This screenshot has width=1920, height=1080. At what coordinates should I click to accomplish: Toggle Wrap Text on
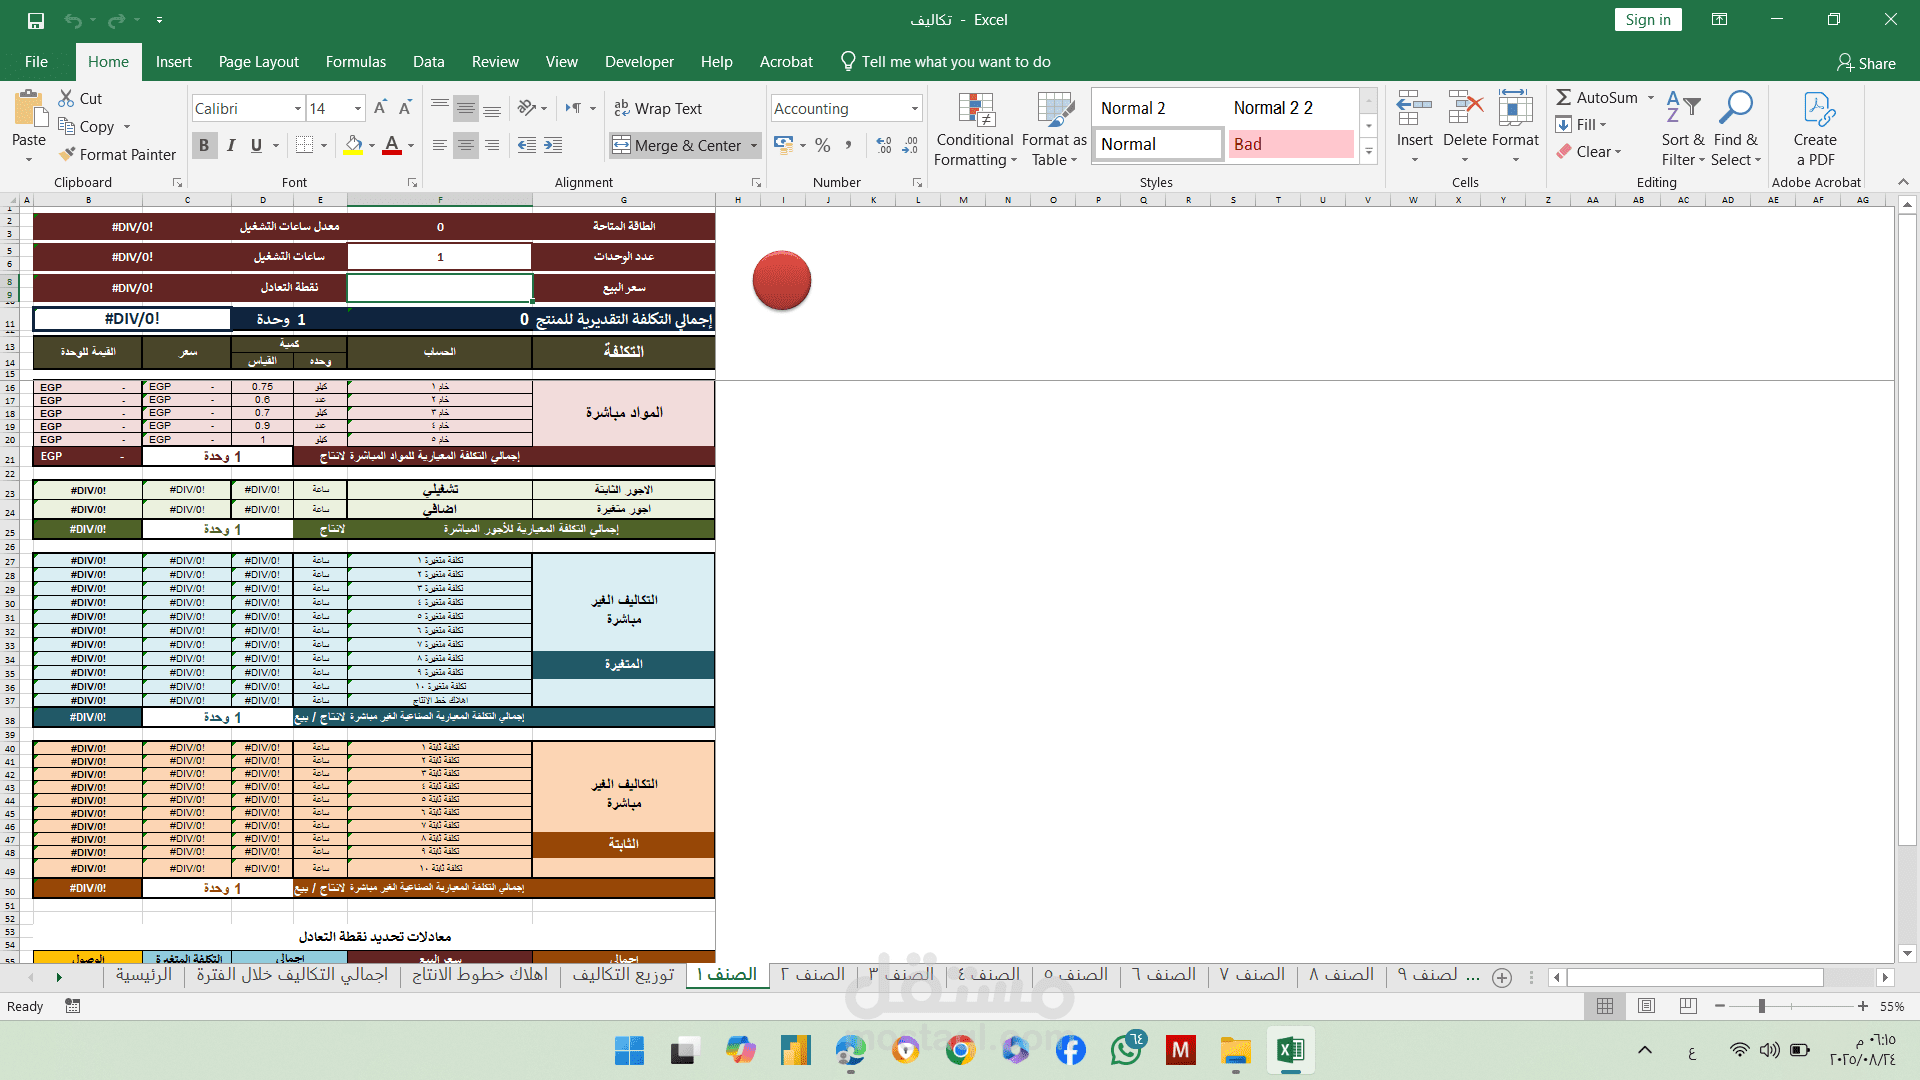(x=657, y=108)
